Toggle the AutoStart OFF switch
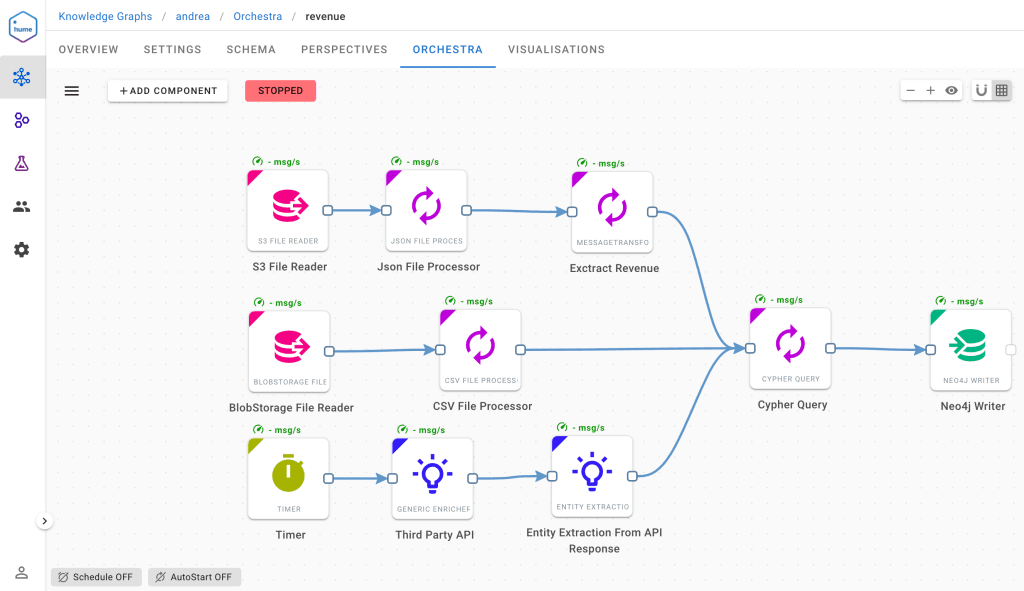 195,577
